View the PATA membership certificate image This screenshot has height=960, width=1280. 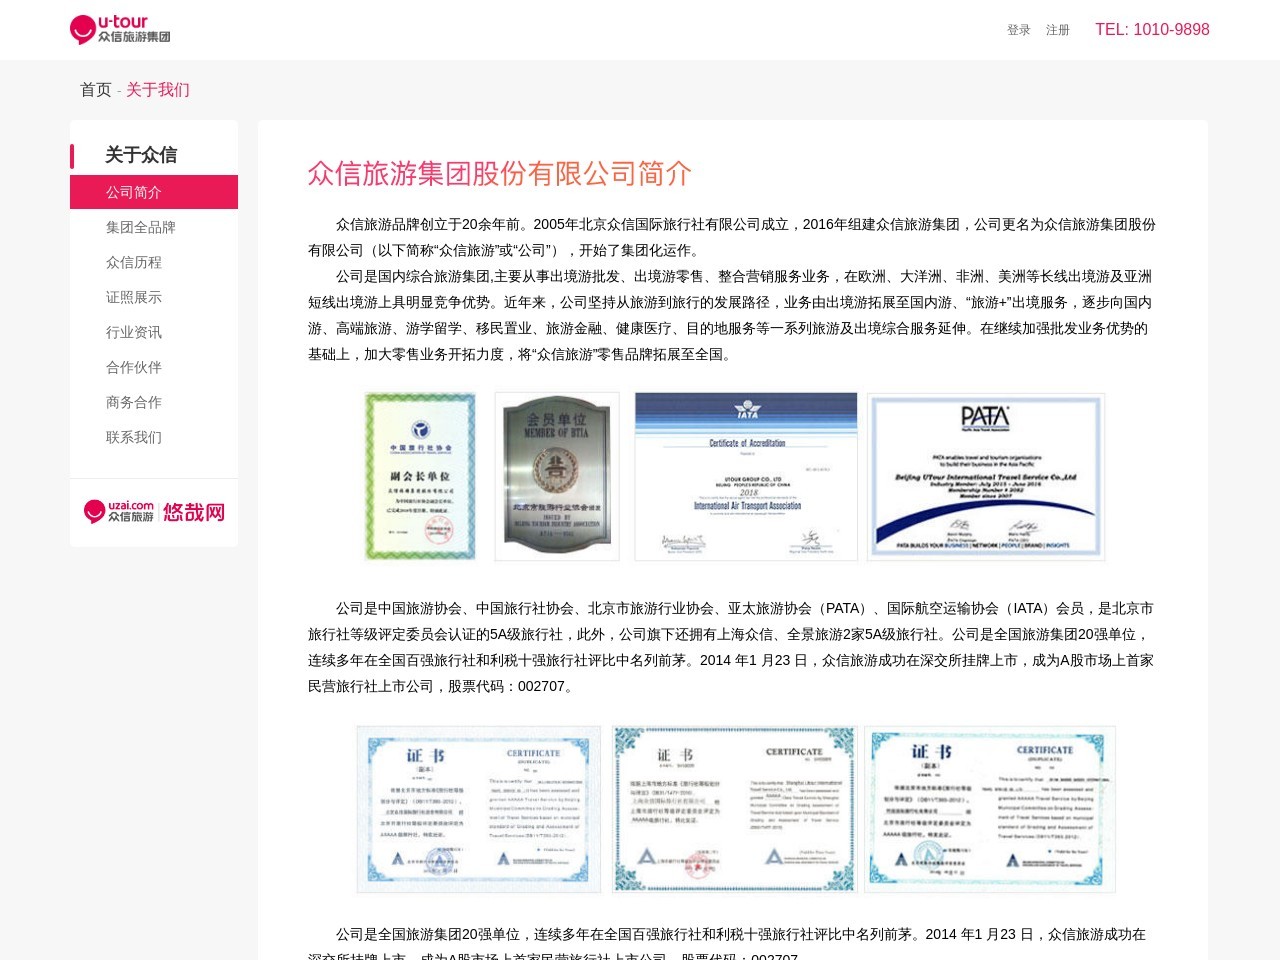[986, 477]
